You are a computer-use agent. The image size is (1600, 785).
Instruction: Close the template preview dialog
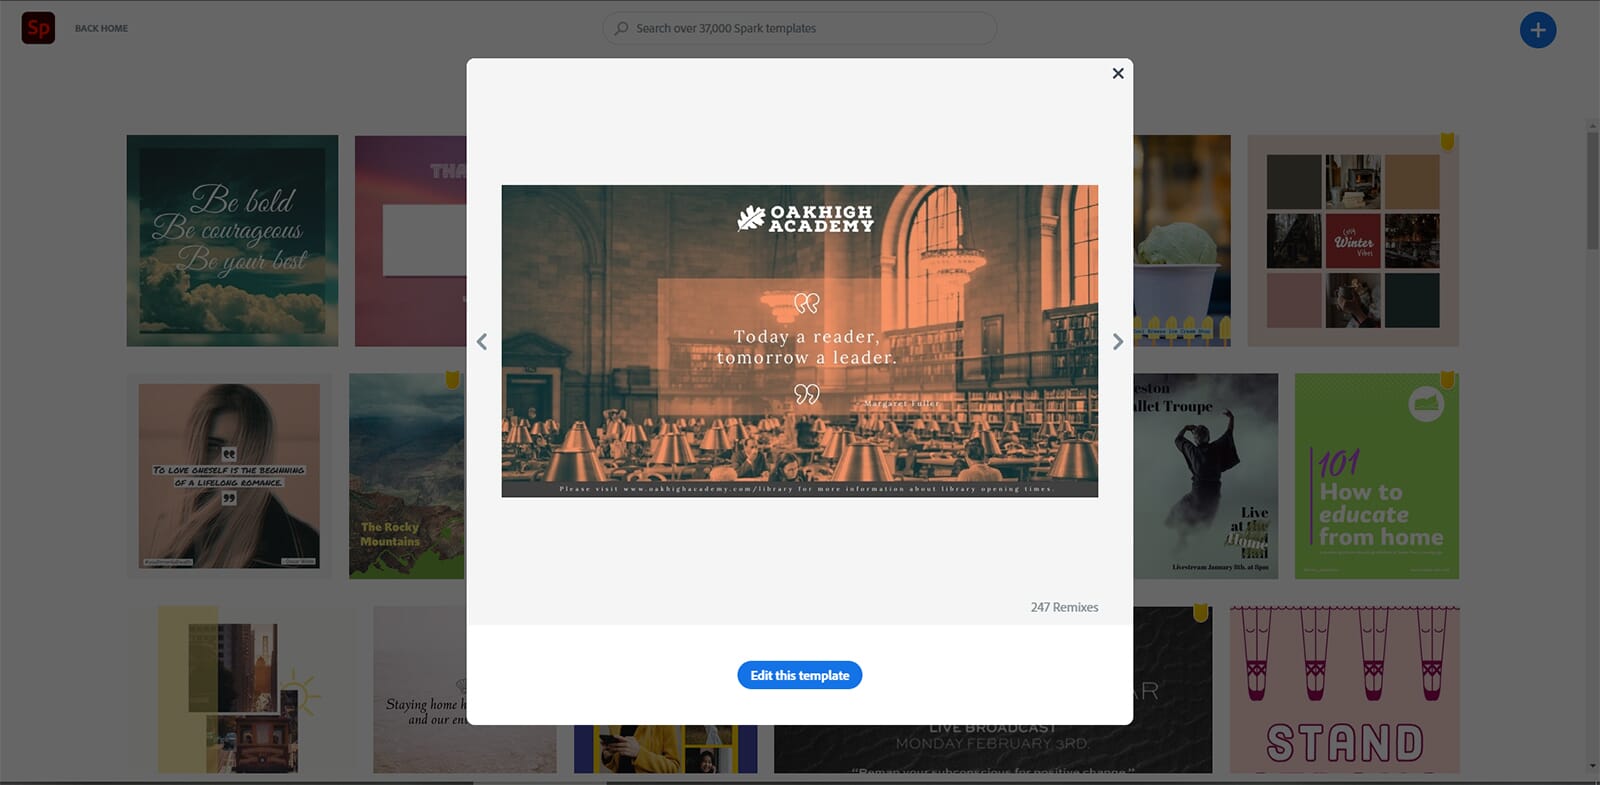pos(1118,73)
